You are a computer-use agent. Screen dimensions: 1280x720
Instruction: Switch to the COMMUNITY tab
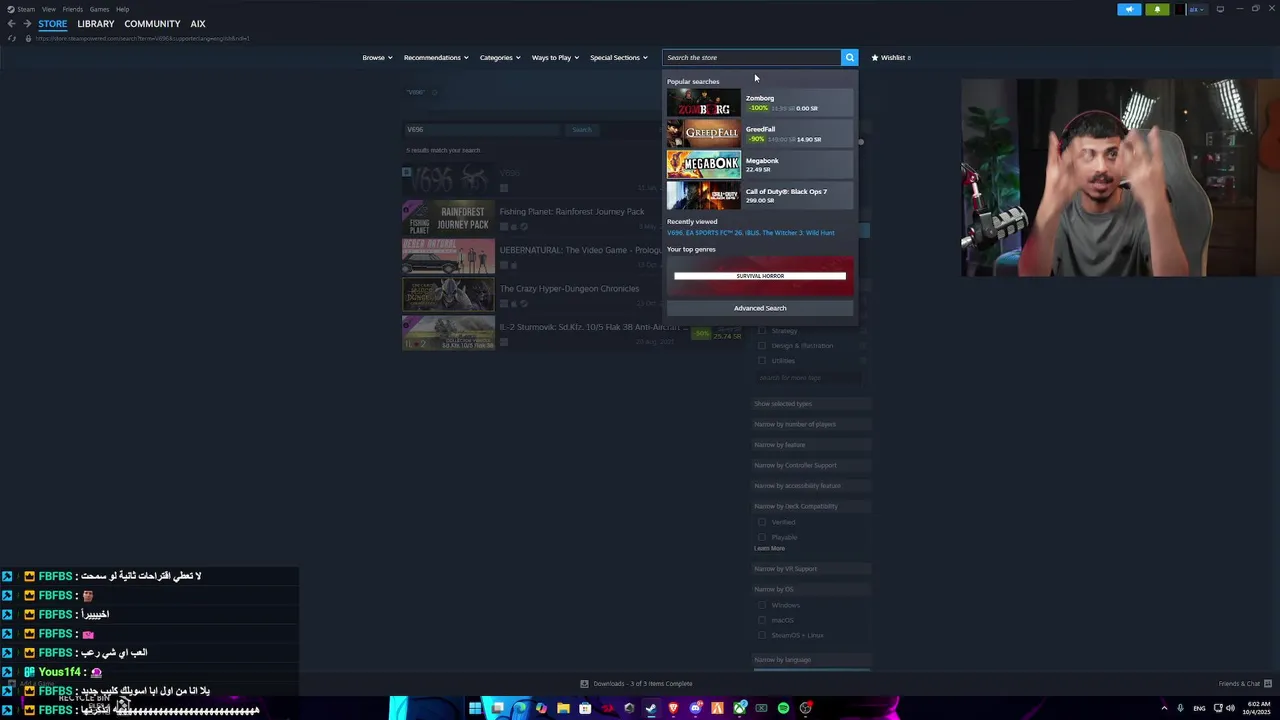point(152,24)
